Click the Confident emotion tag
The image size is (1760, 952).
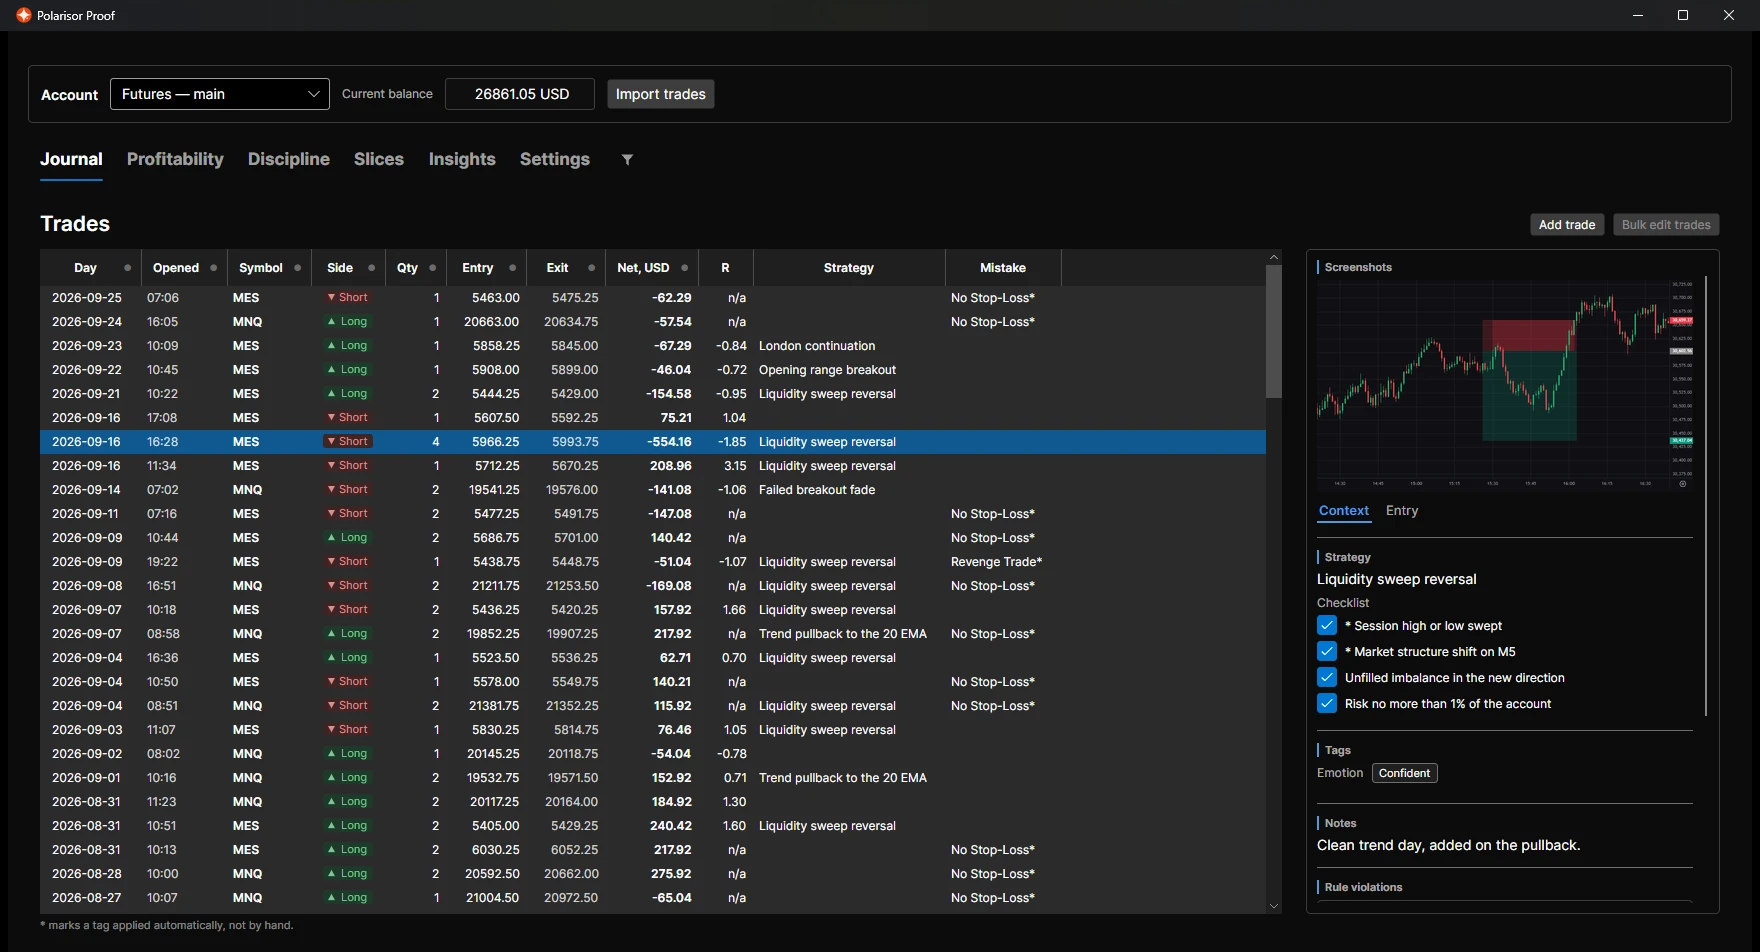1404,773
